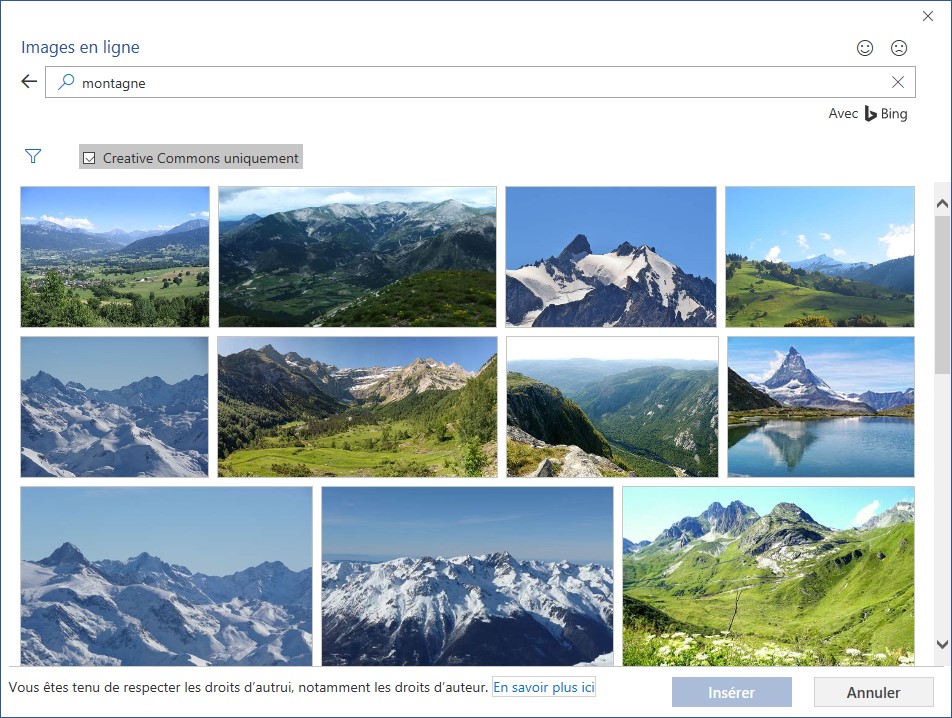Open the En savoir plus ici link
The height and width of the screenshot is (718, 952).
(543, 687)
